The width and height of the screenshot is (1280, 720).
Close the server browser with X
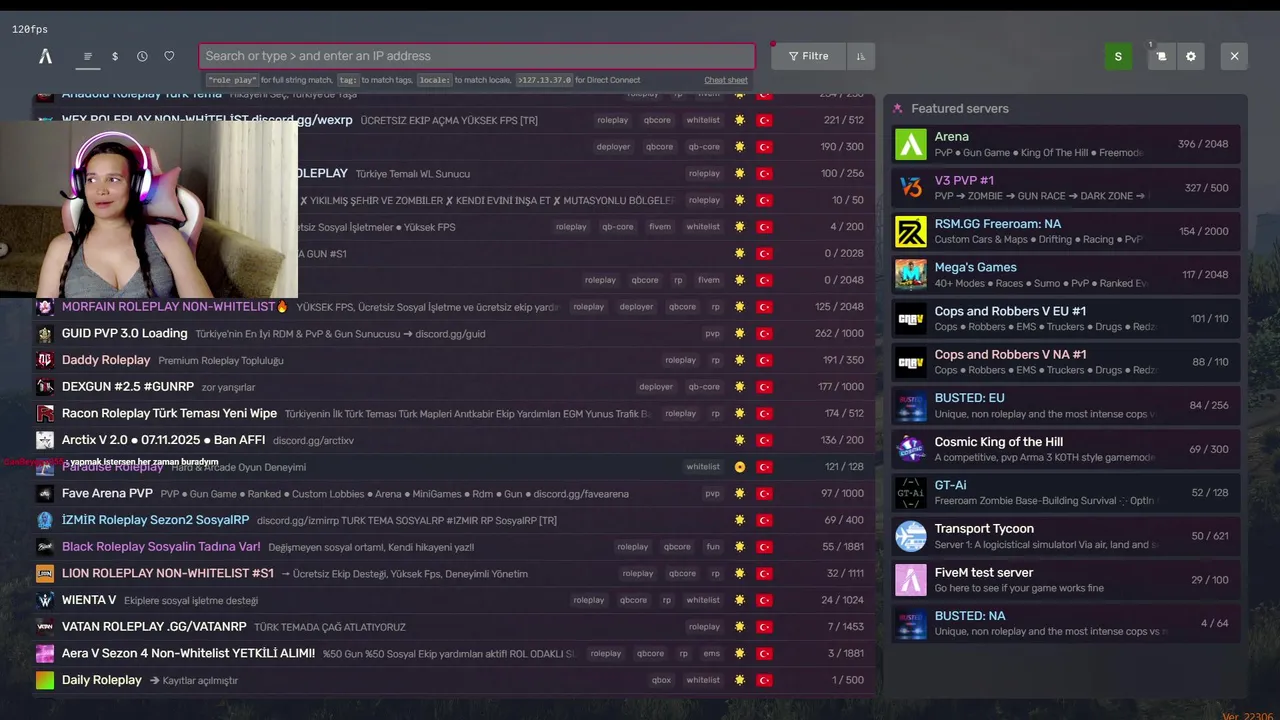pos(1234,57)
